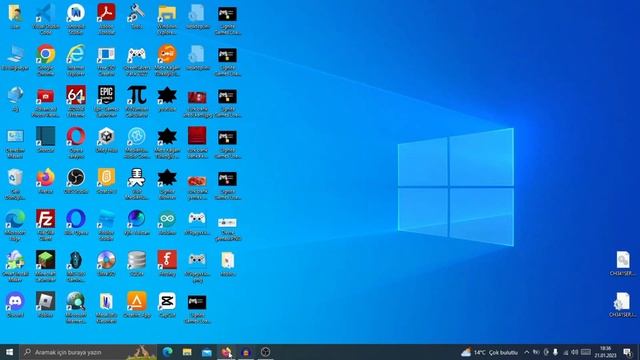Image resolution: width=640 pixels, height=360 pixels.
Task: Select the Microsoft Edge desktop shortcut
Action: [15, 224]
